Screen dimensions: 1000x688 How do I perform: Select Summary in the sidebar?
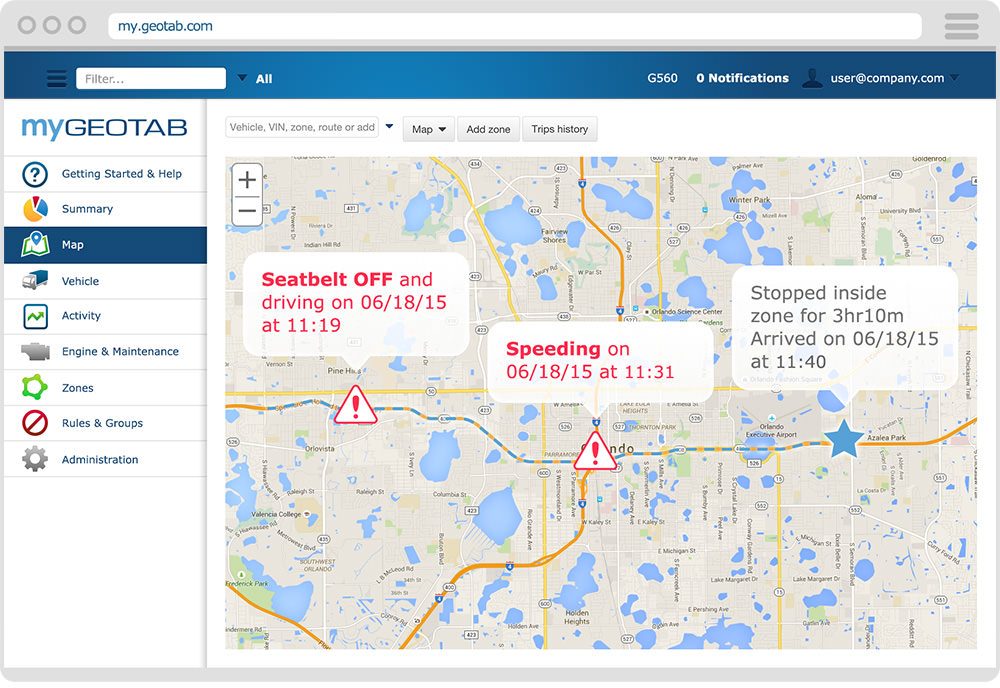click(x=105, y=209)
